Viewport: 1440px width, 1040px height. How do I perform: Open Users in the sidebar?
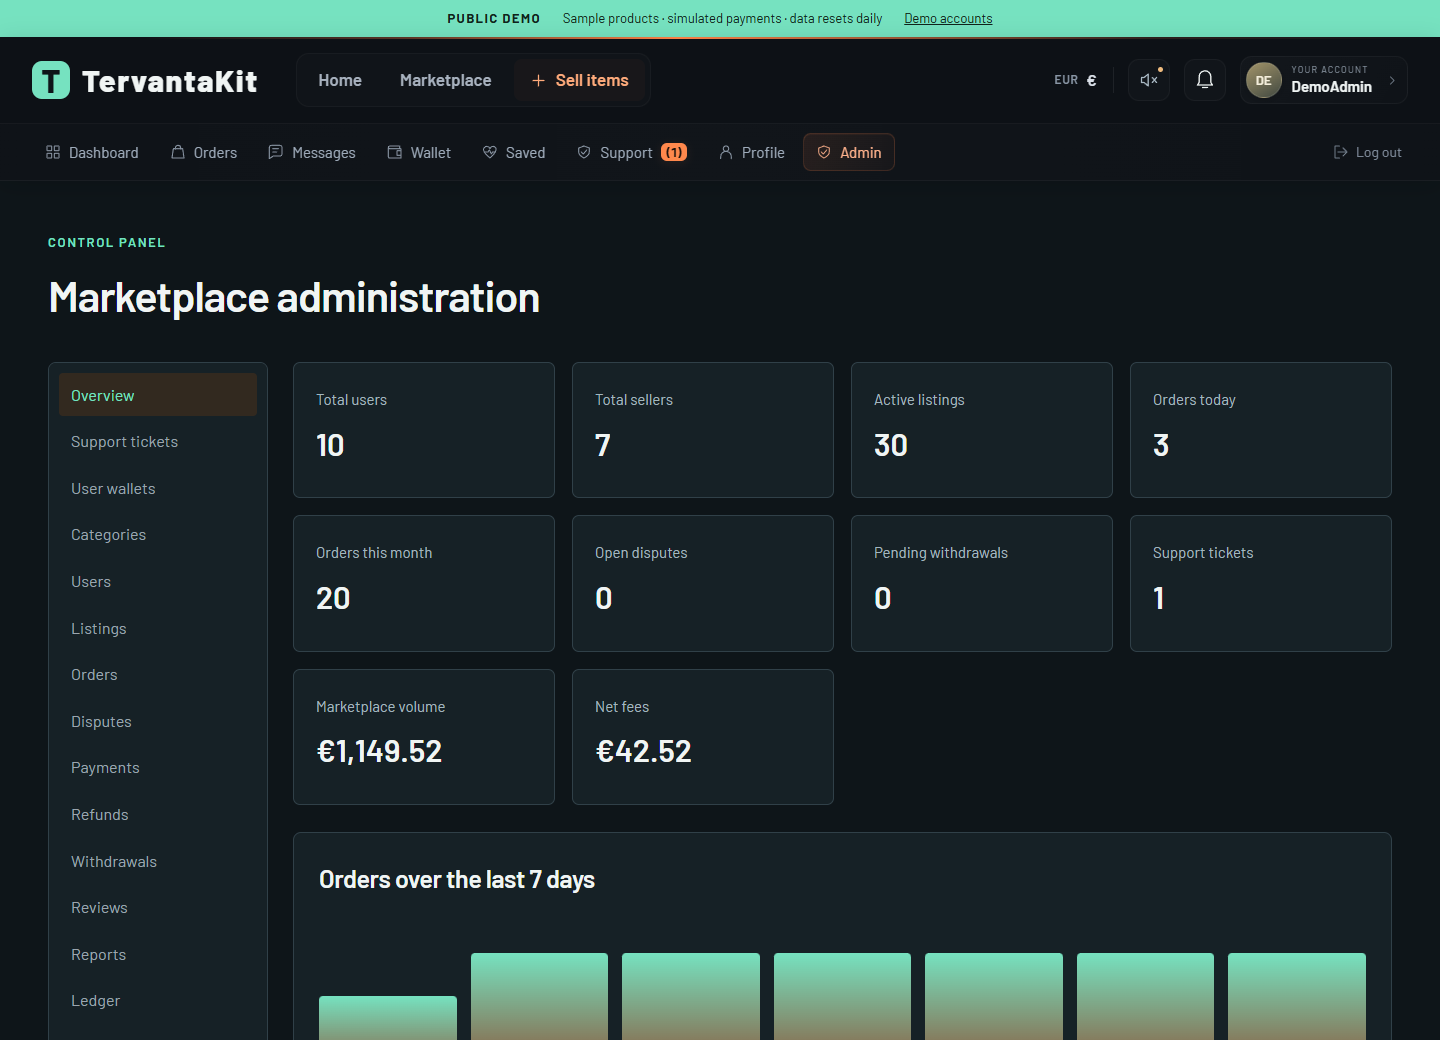[158, 582]
